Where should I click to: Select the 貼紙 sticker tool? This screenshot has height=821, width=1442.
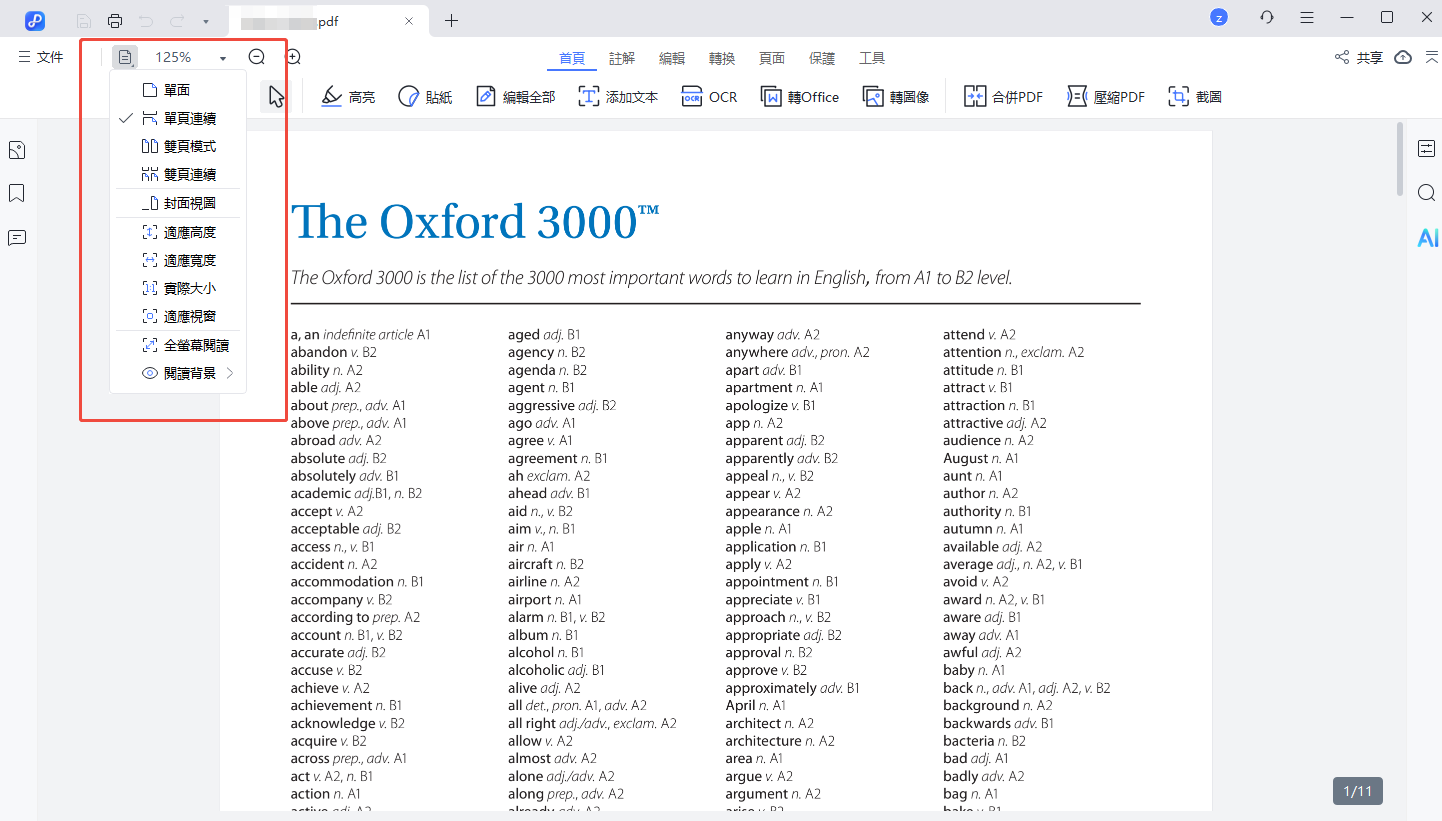425,97
